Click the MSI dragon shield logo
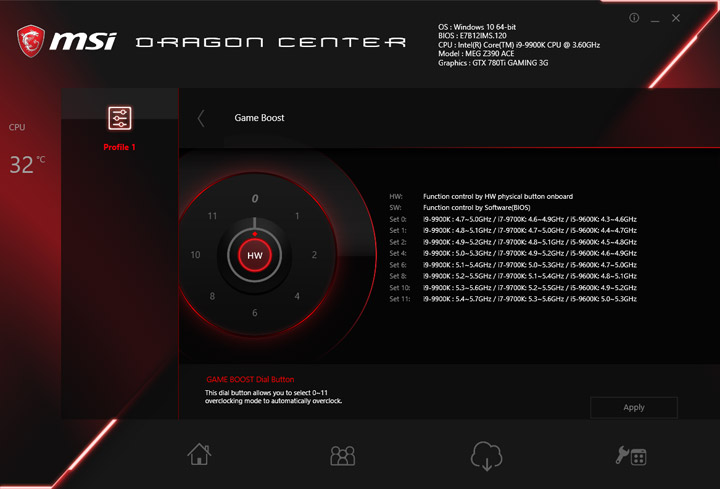Screen dimensions: 720x489 [31, 41]
